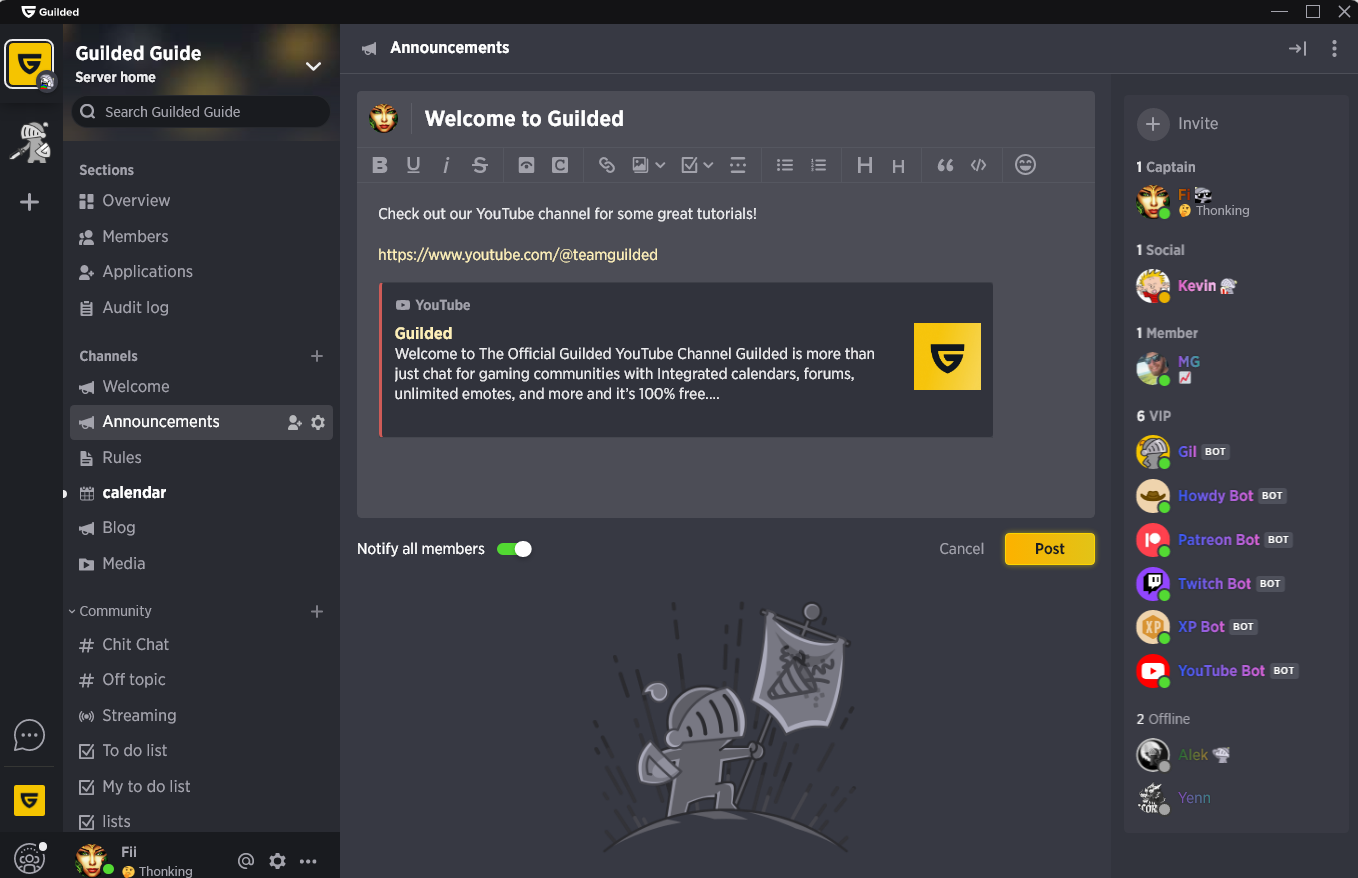Post the announcement
The image size is (1358, 878).
pos(1050,549)
